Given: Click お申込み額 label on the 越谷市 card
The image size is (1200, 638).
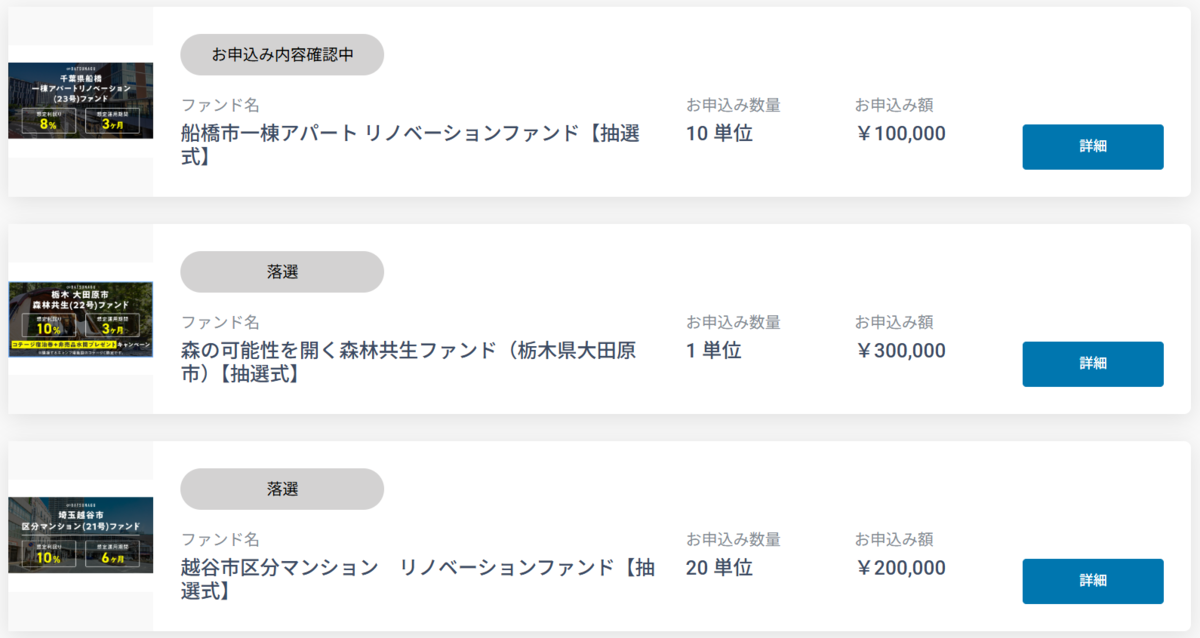Looking at the screenshot, I should pos(894,539).
